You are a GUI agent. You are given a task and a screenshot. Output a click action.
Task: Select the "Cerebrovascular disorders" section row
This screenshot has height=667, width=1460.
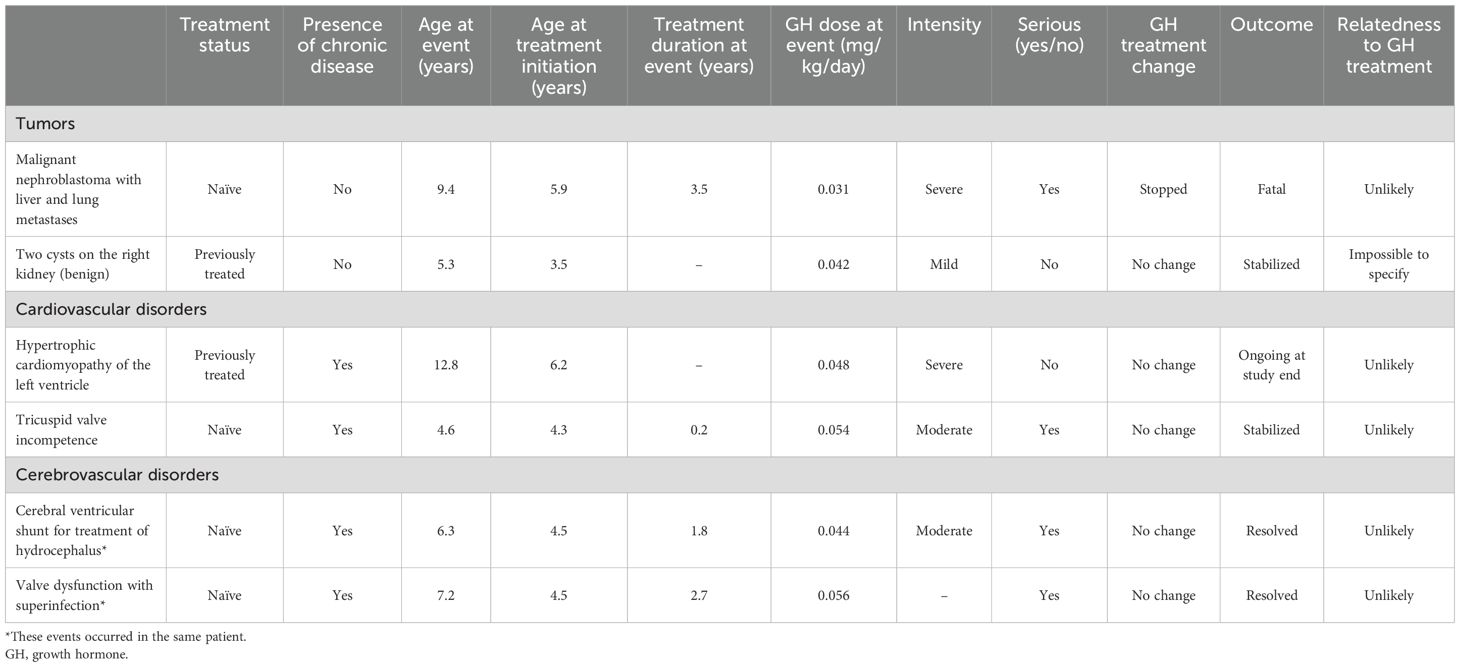[118, 474]
